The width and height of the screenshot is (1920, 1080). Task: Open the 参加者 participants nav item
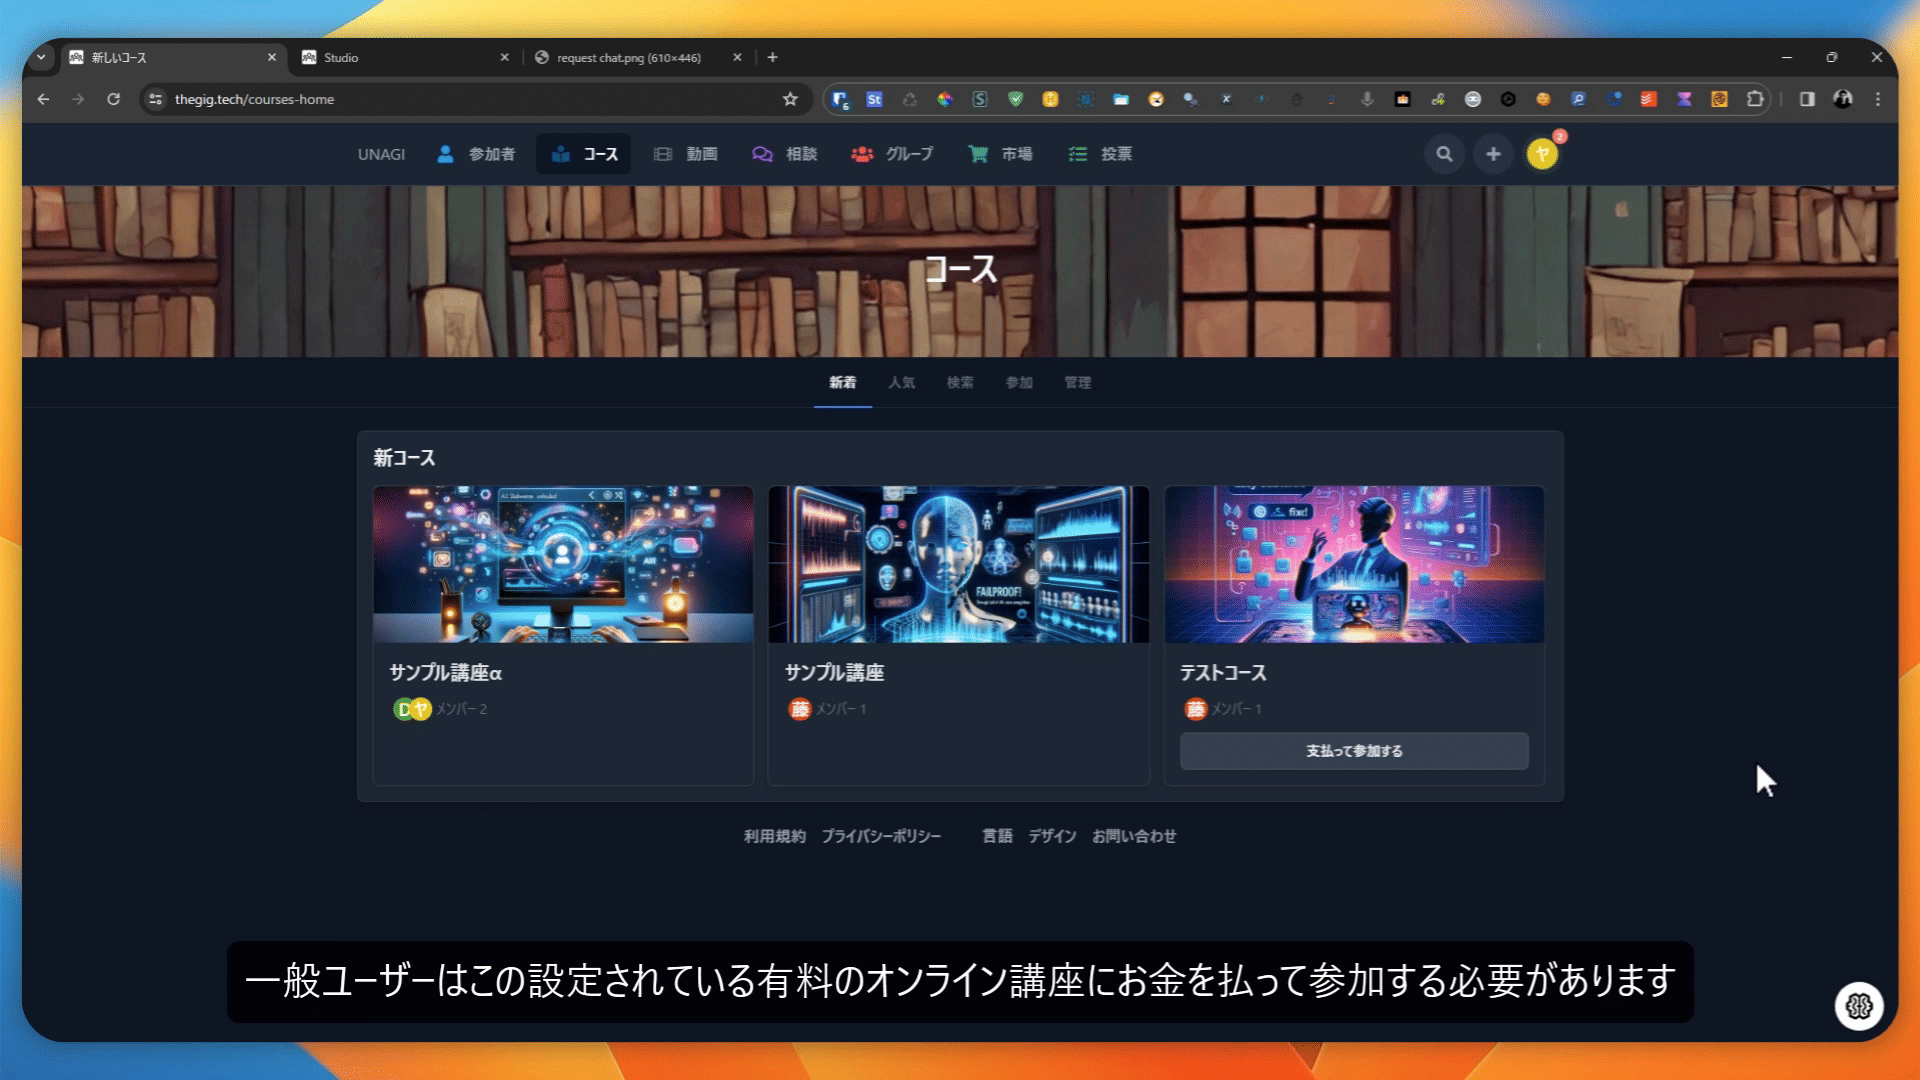477,154
